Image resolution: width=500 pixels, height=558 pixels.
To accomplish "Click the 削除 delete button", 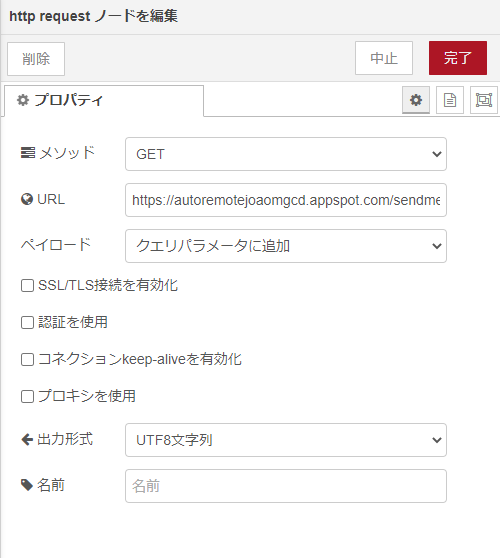I will coord(36,59).
